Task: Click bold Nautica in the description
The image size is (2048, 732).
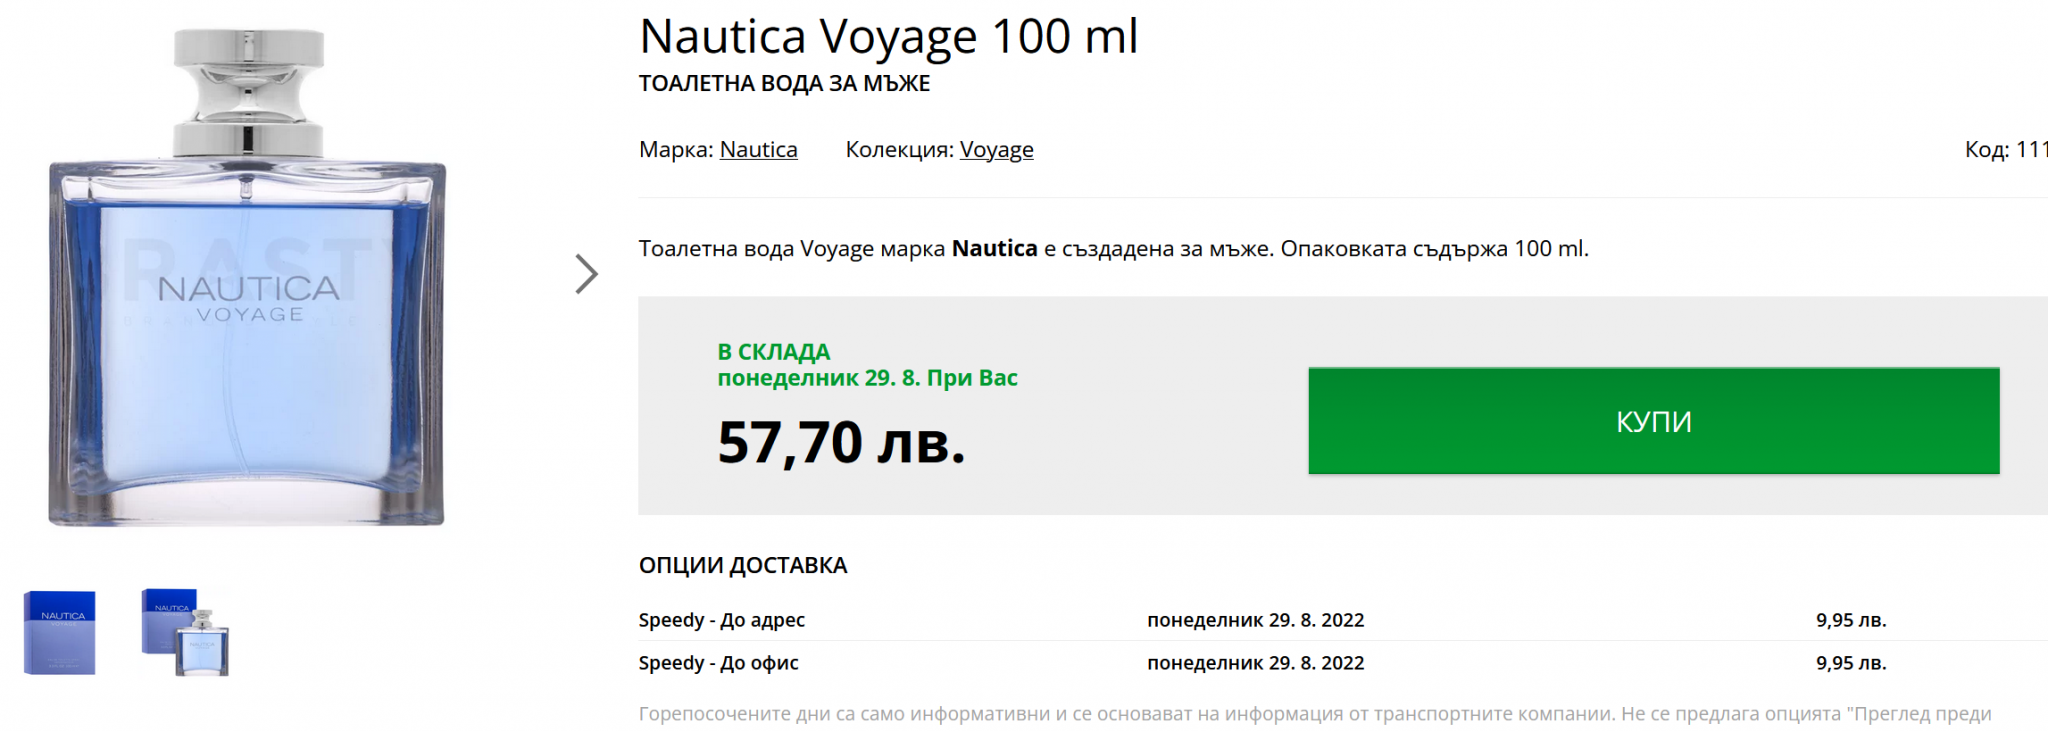Action: pos(994,249)
